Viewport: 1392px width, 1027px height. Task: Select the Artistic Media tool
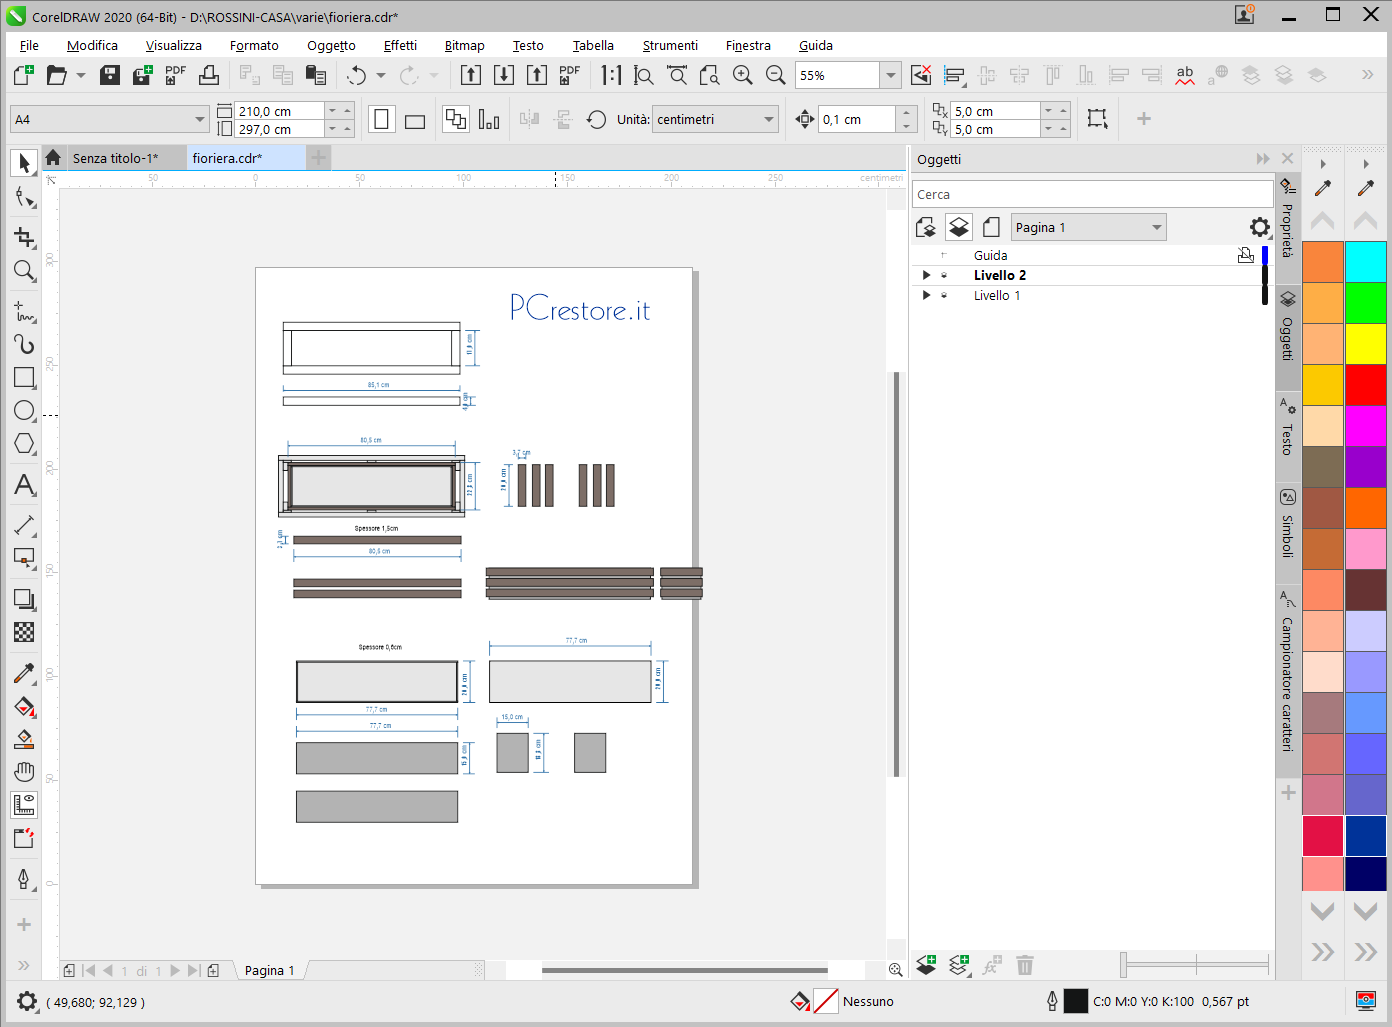[24, 344]
